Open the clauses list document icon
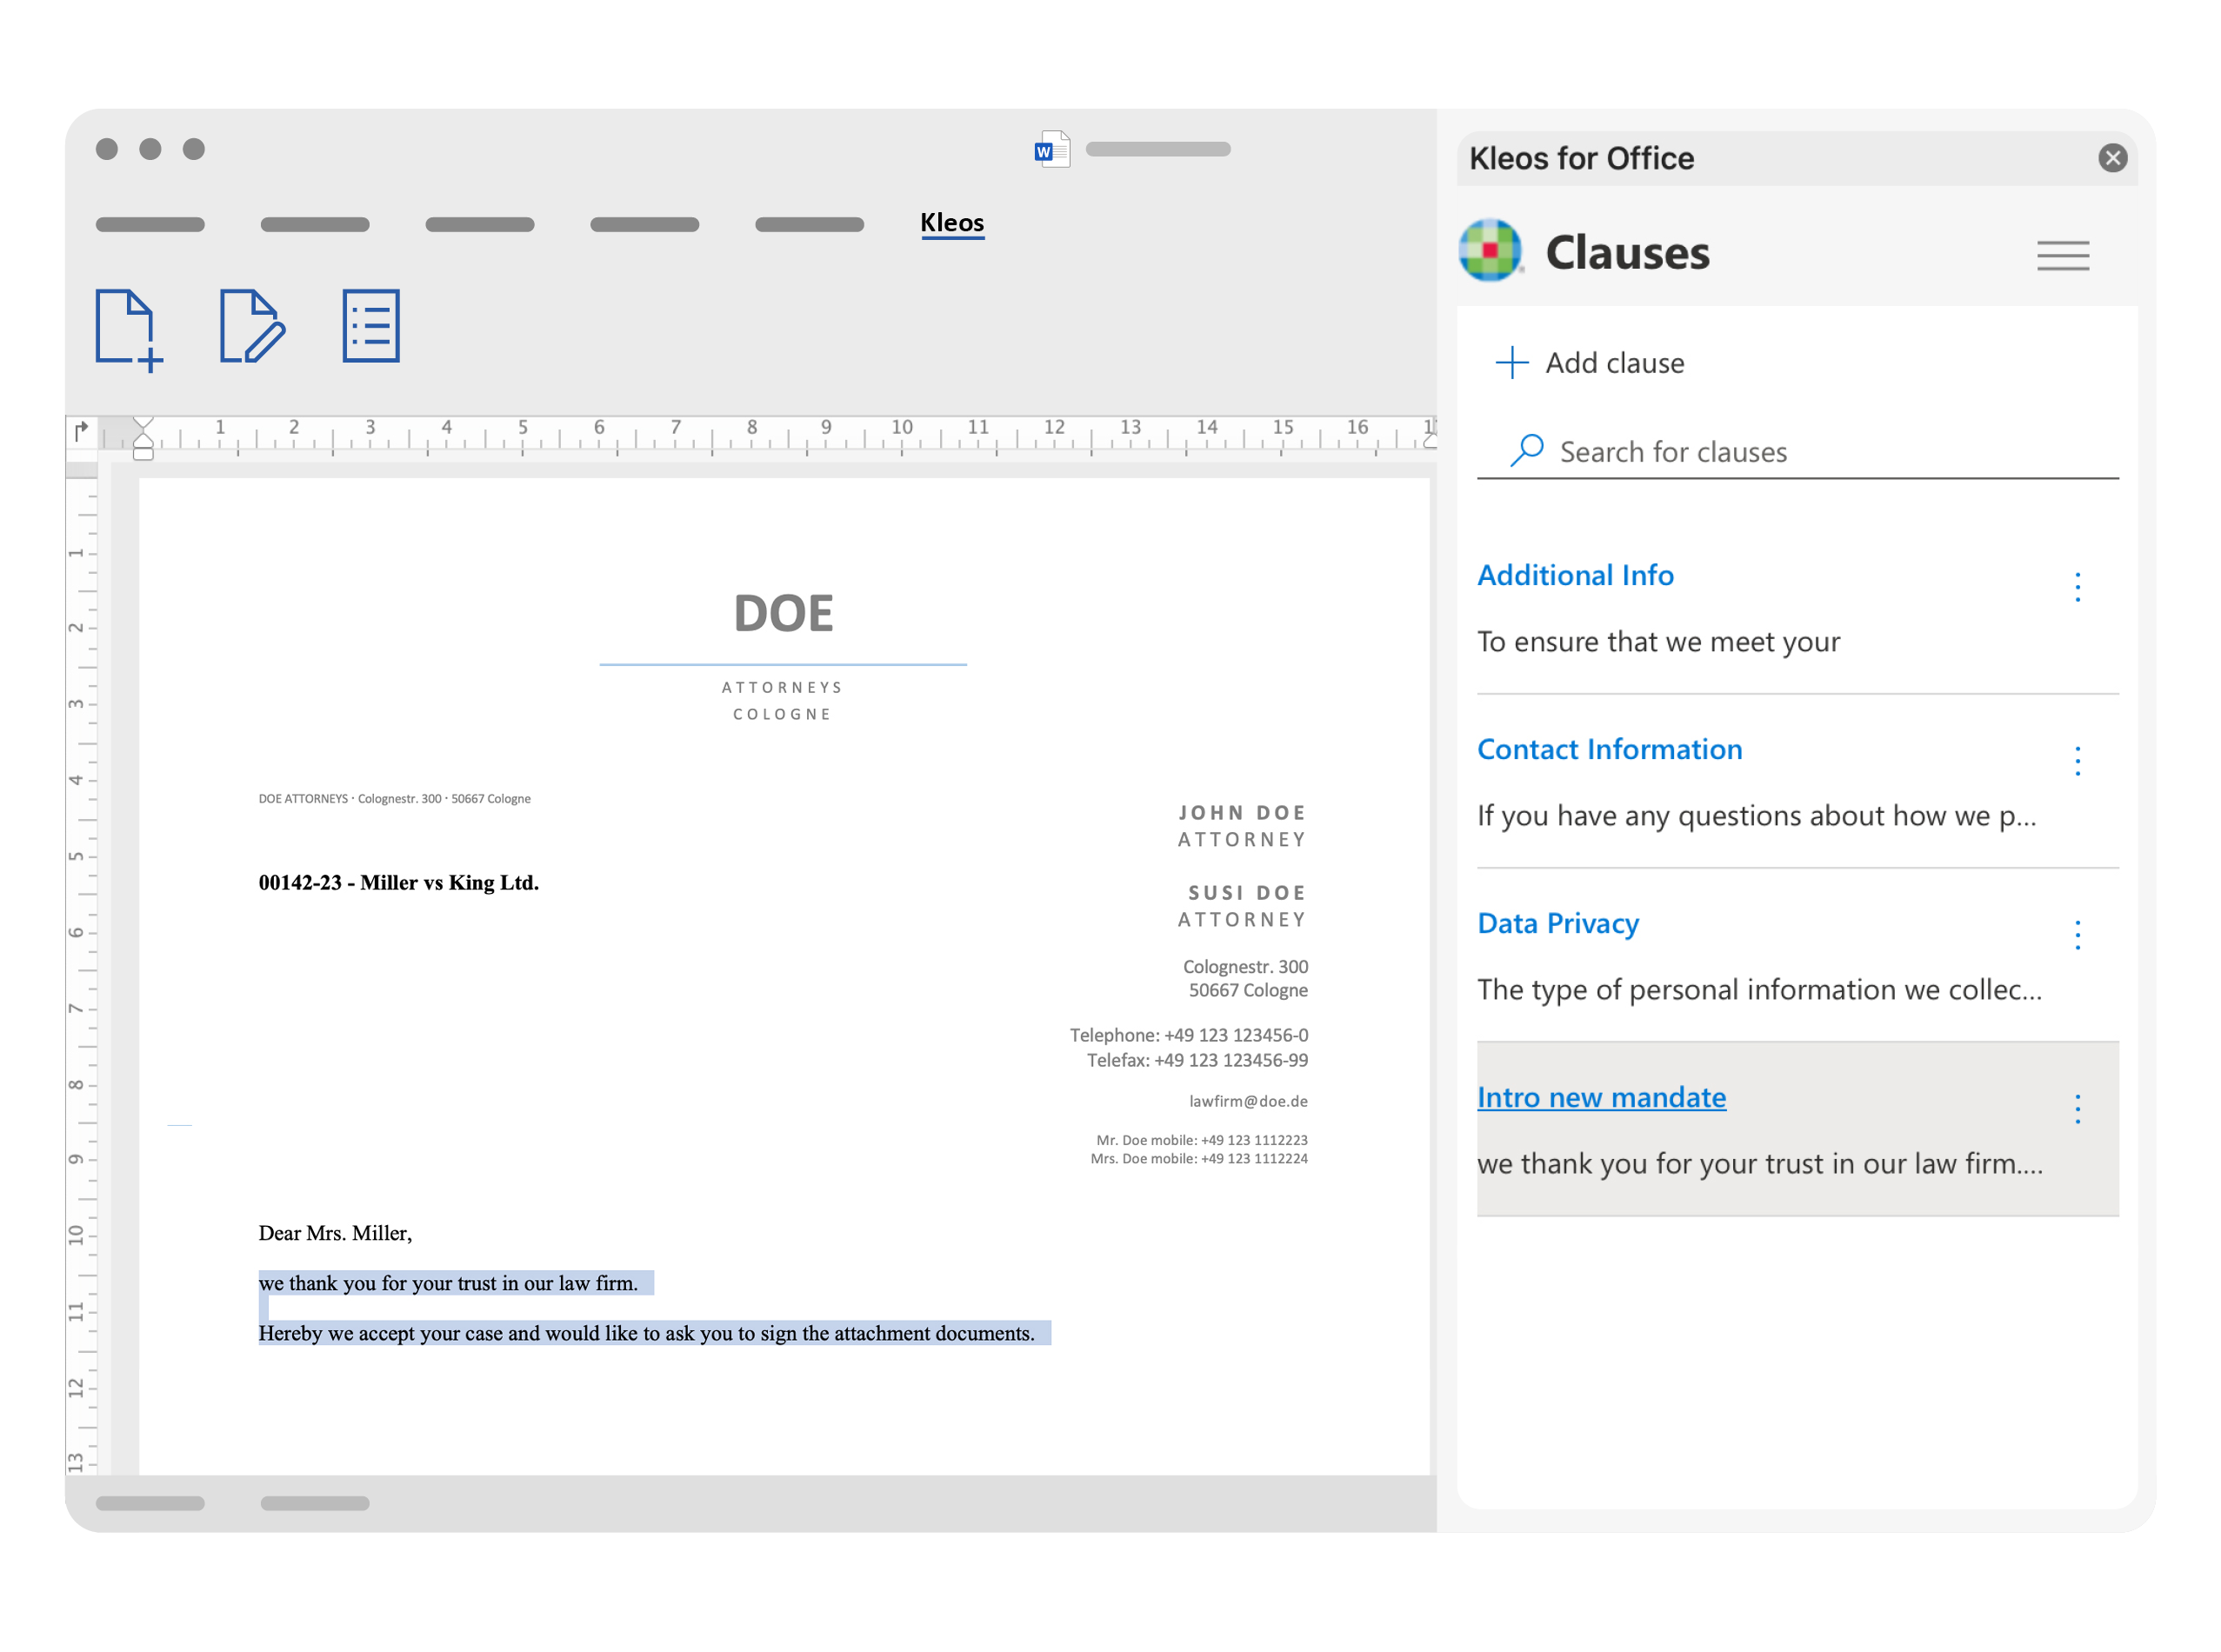The image size is (2221, 1652). click(371, 326)
